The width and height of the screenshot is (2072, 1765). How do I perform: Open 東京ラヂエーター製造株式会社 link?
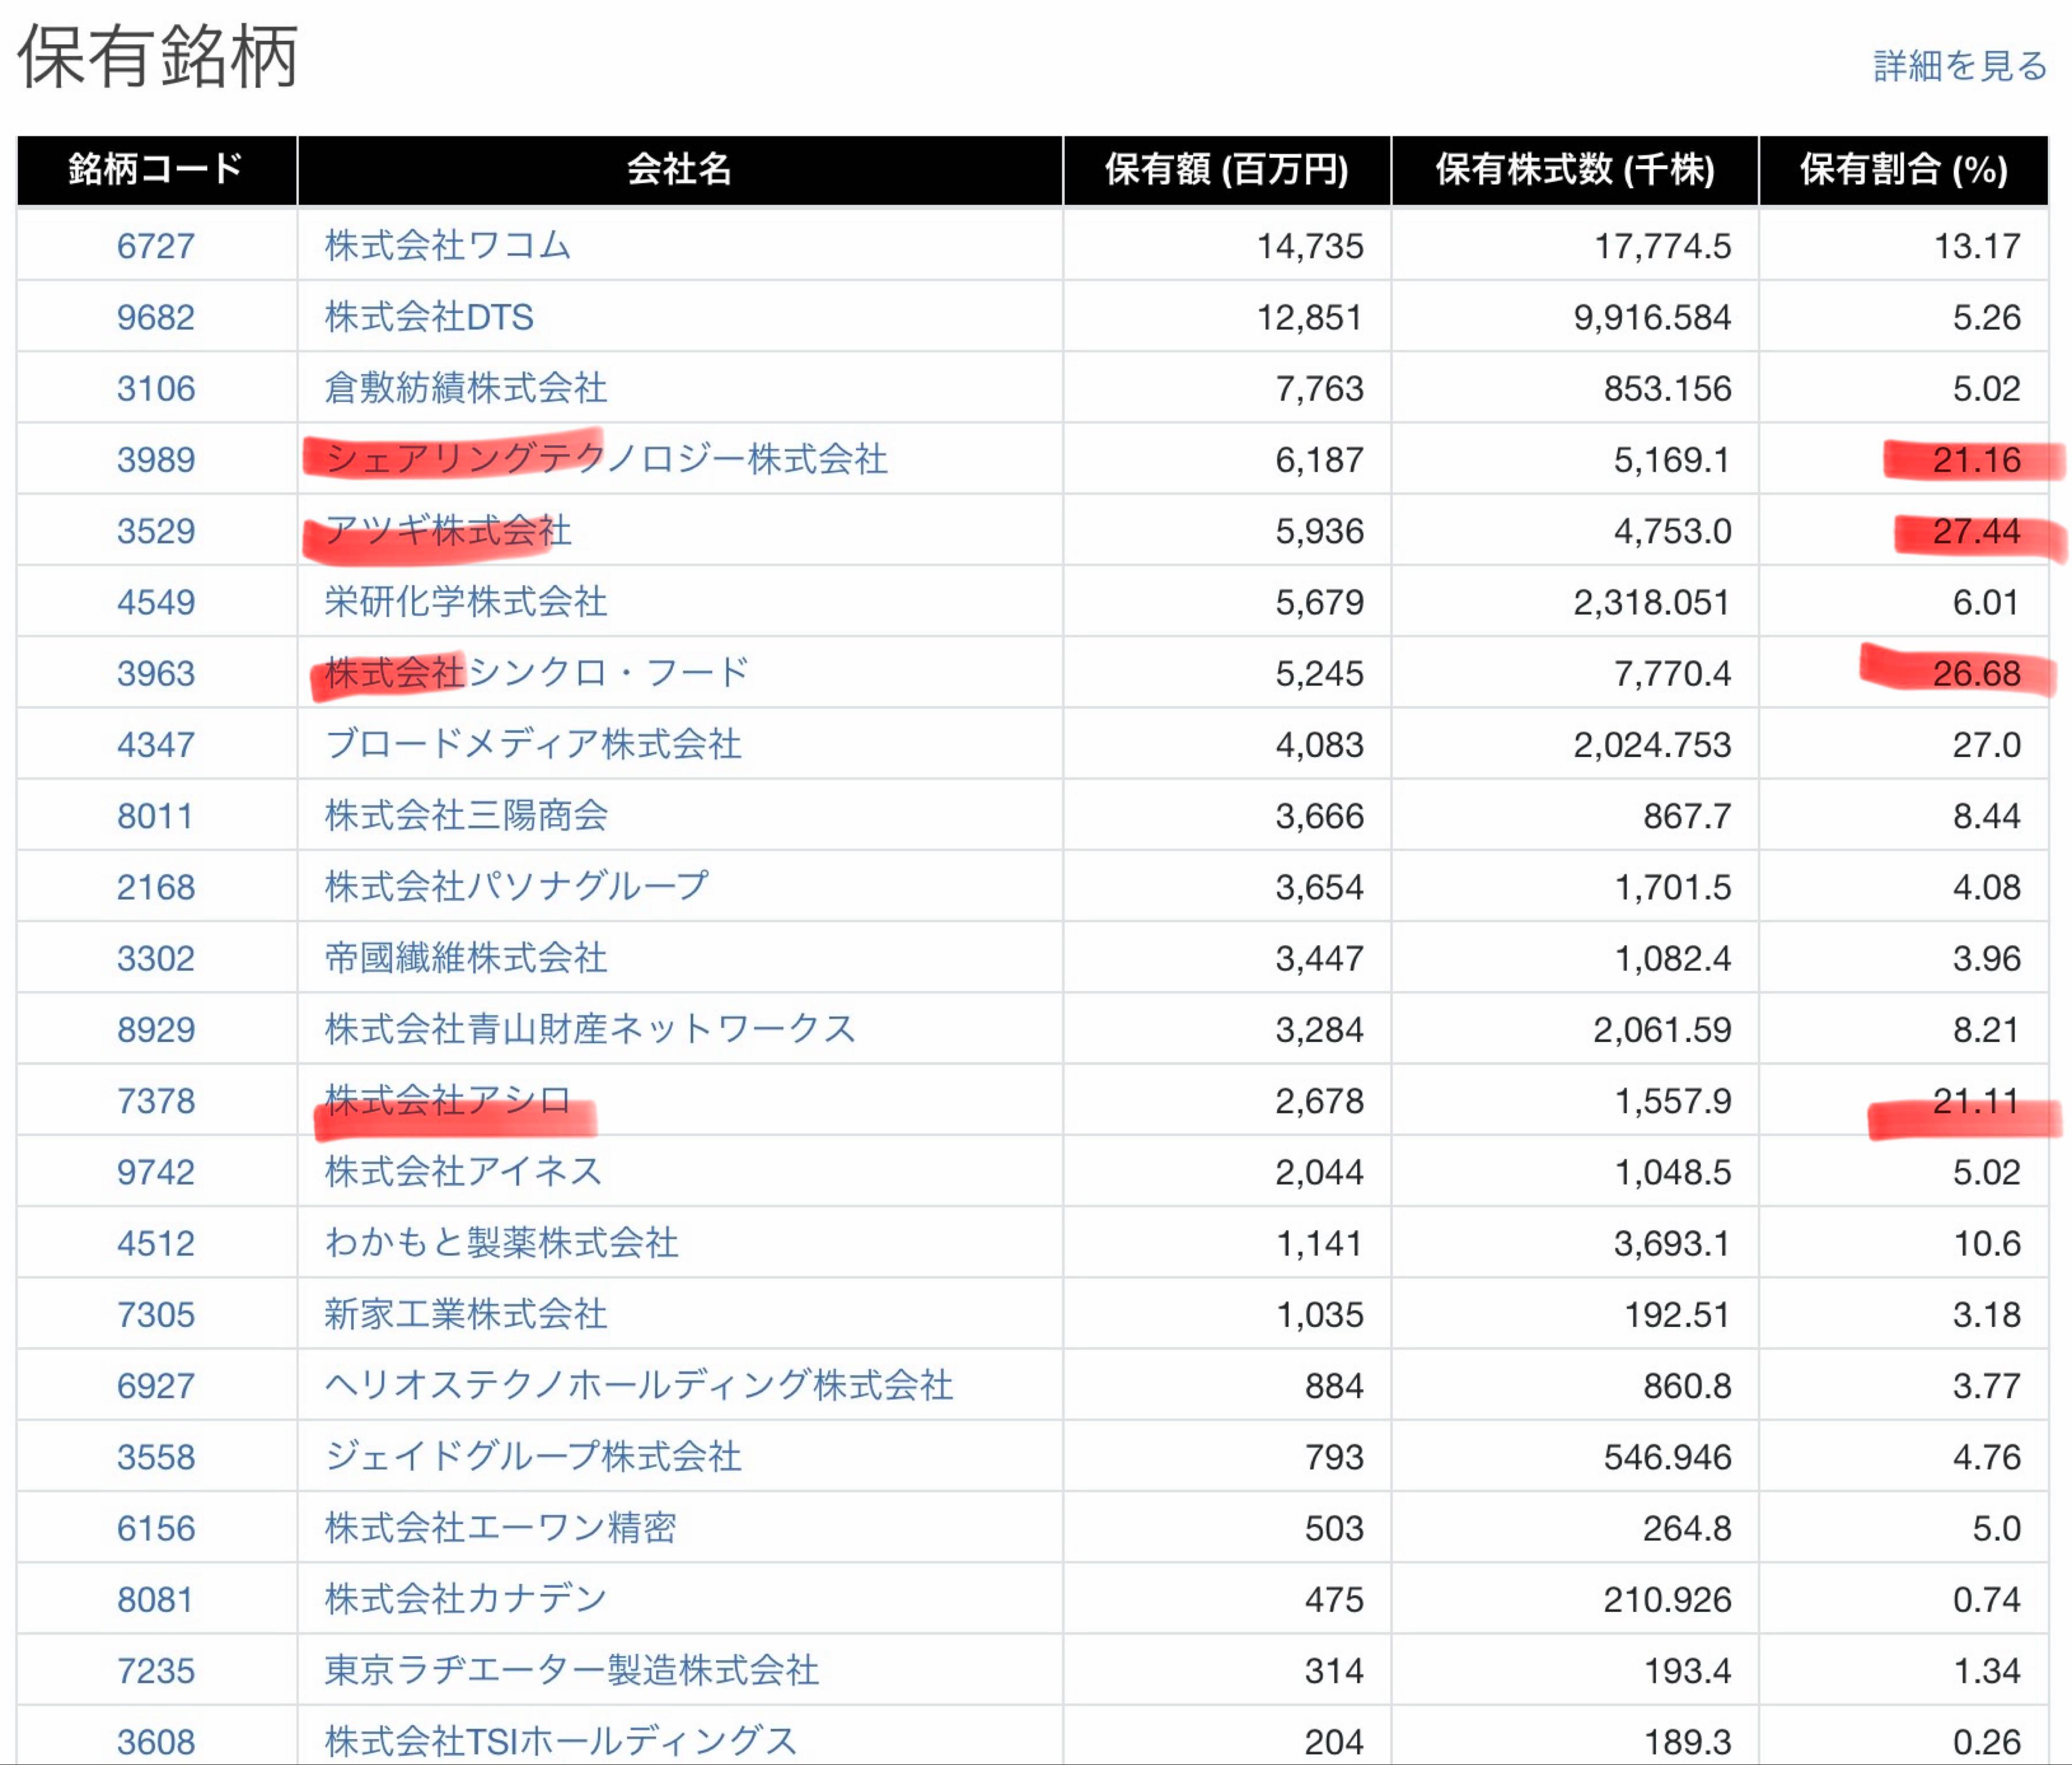click(x=571, y=1671)
